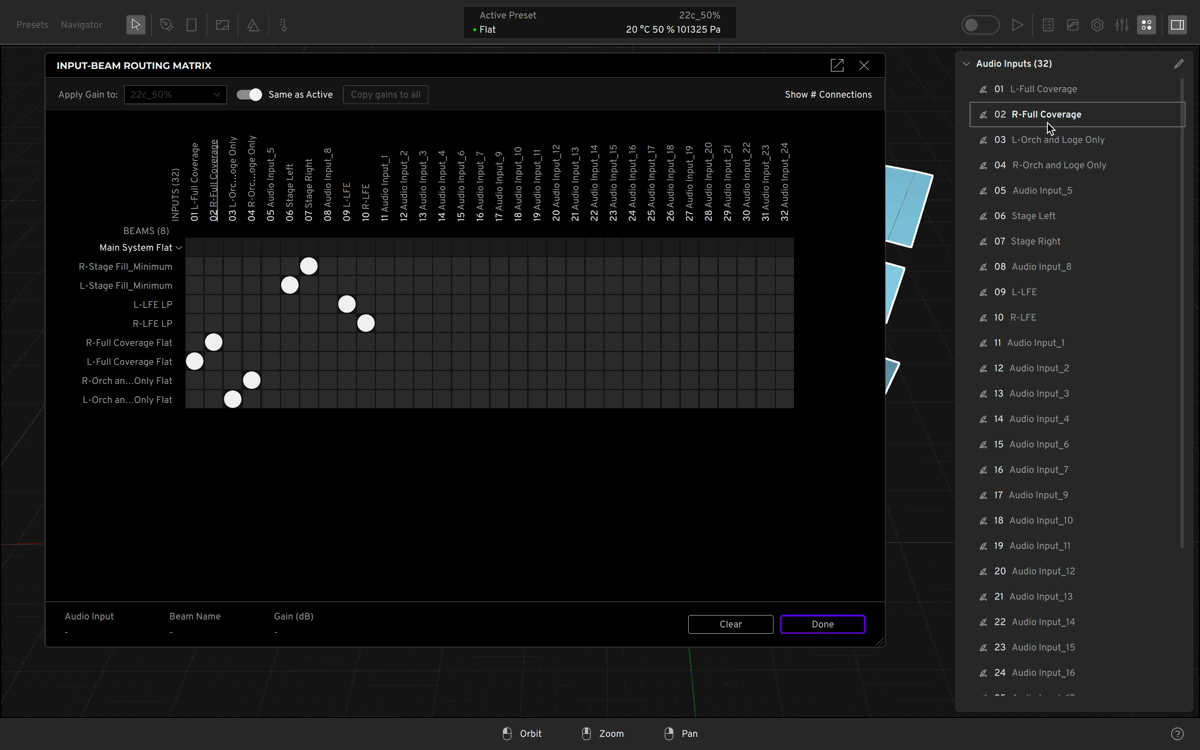
Task: Open the mixer sliders icon
Action: point(1122,25)
